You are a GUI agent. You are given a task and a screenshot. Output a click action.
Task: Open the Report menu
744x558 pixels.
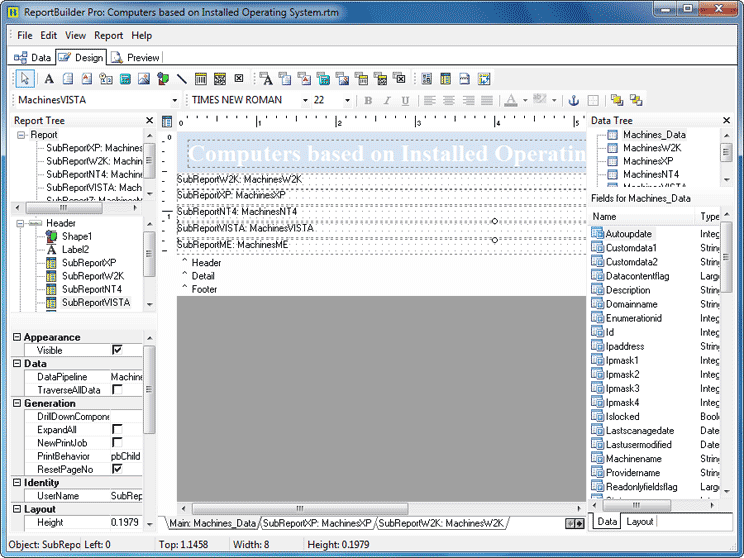[x=108, y=36]
